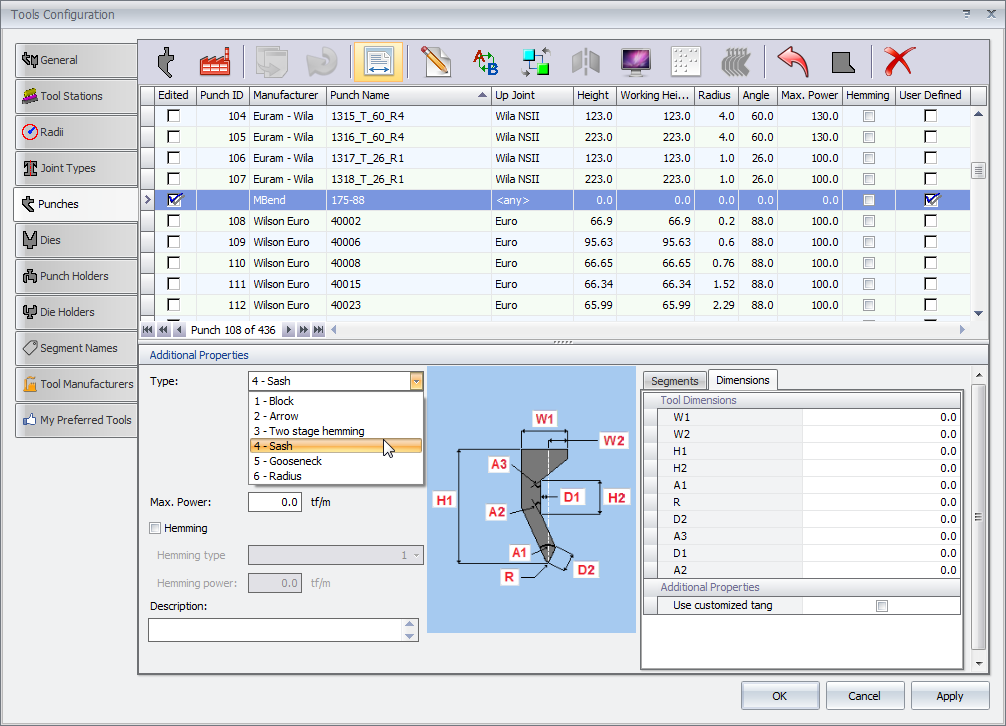Check Use customized tang option
The image size is (1006, 726).
tap(881, 605)
